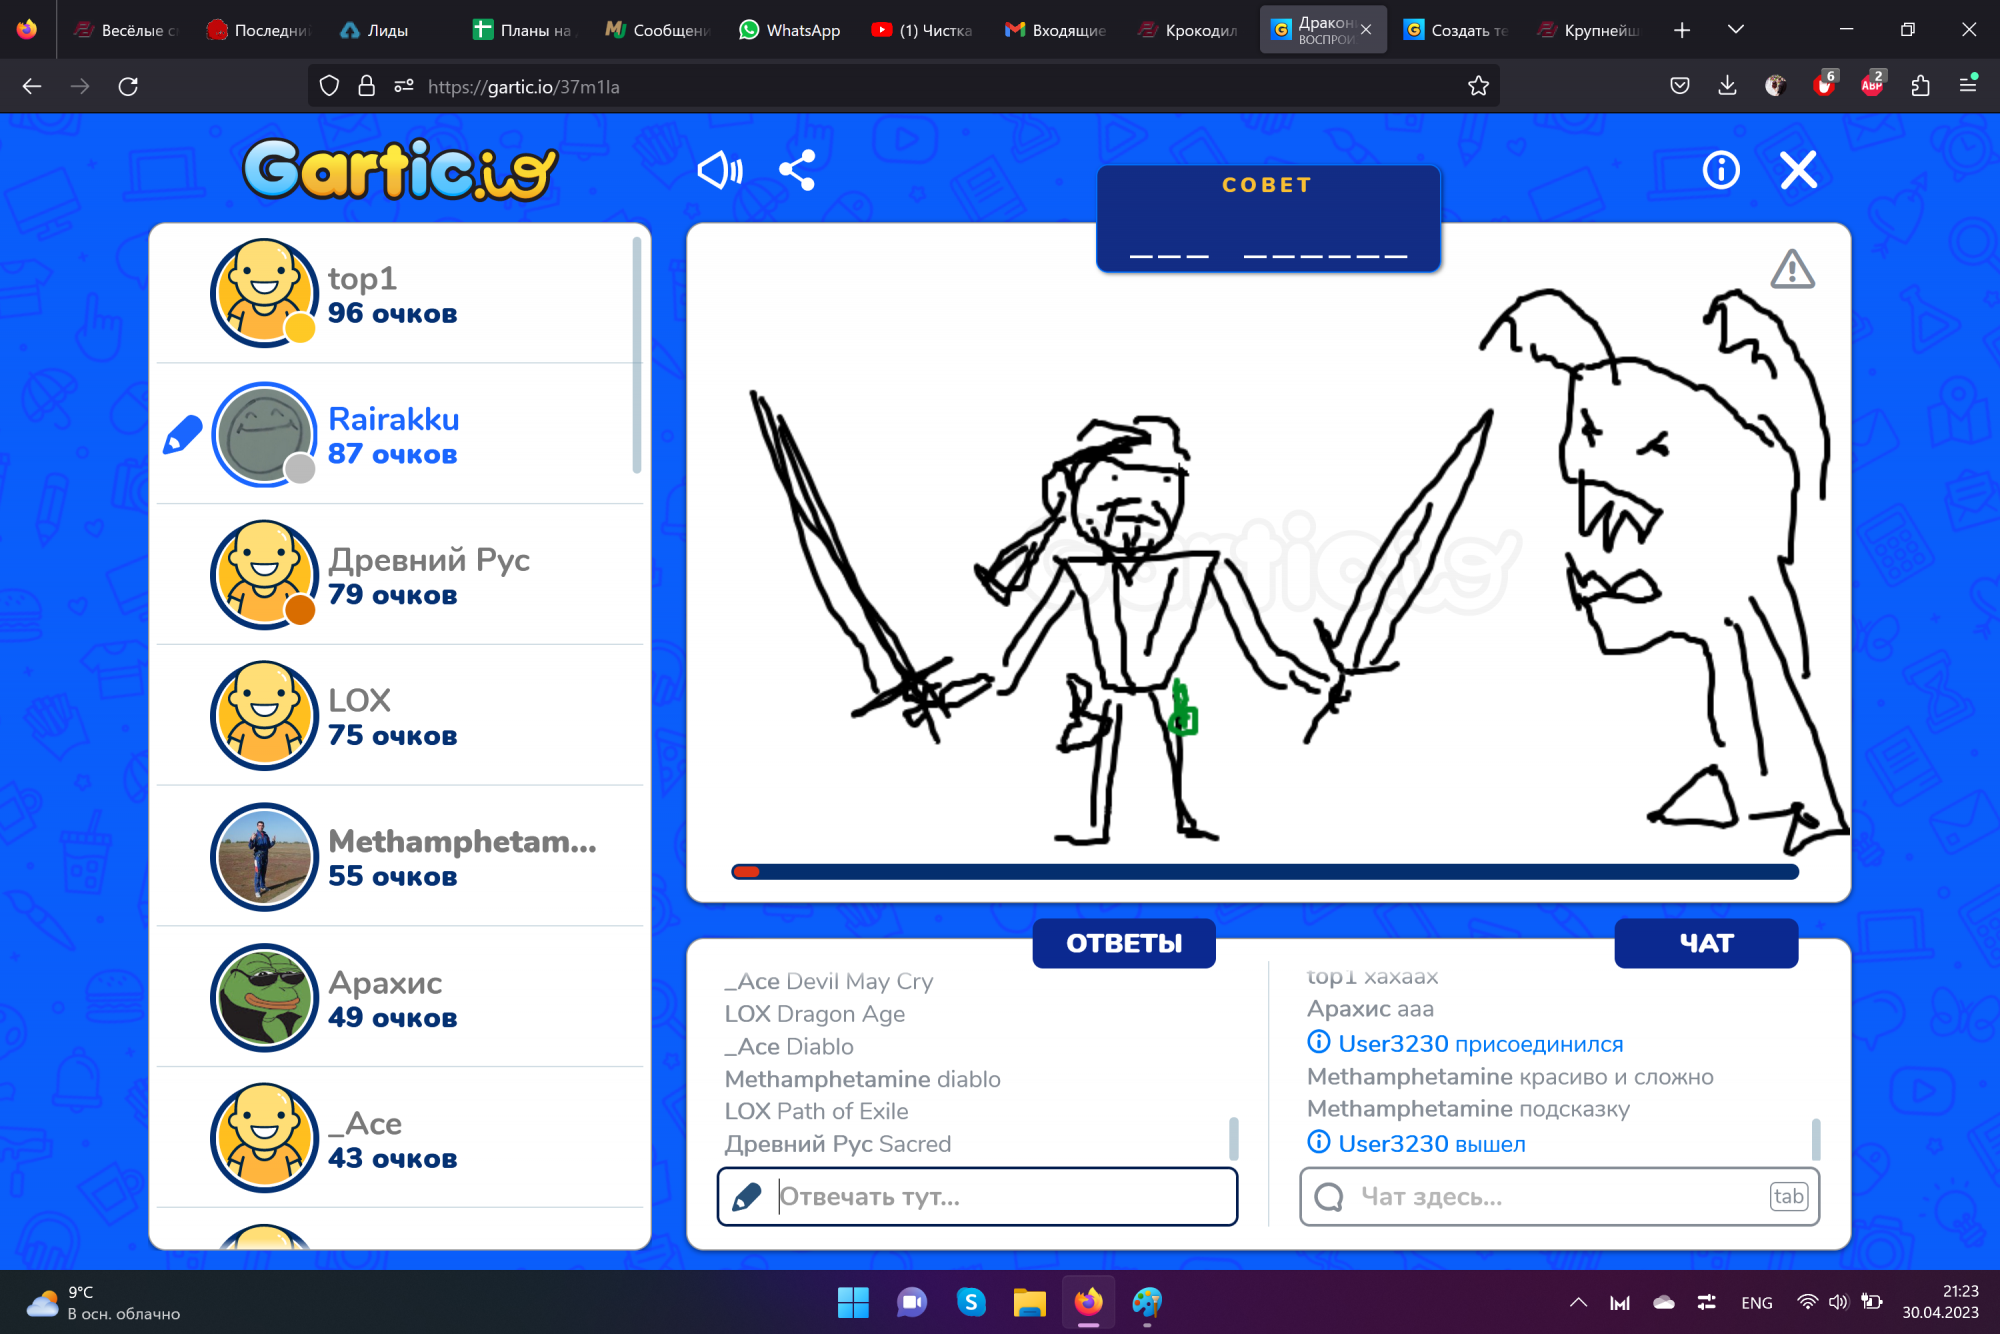Mute the game sound speaker icon

click(x=719, y=171)
